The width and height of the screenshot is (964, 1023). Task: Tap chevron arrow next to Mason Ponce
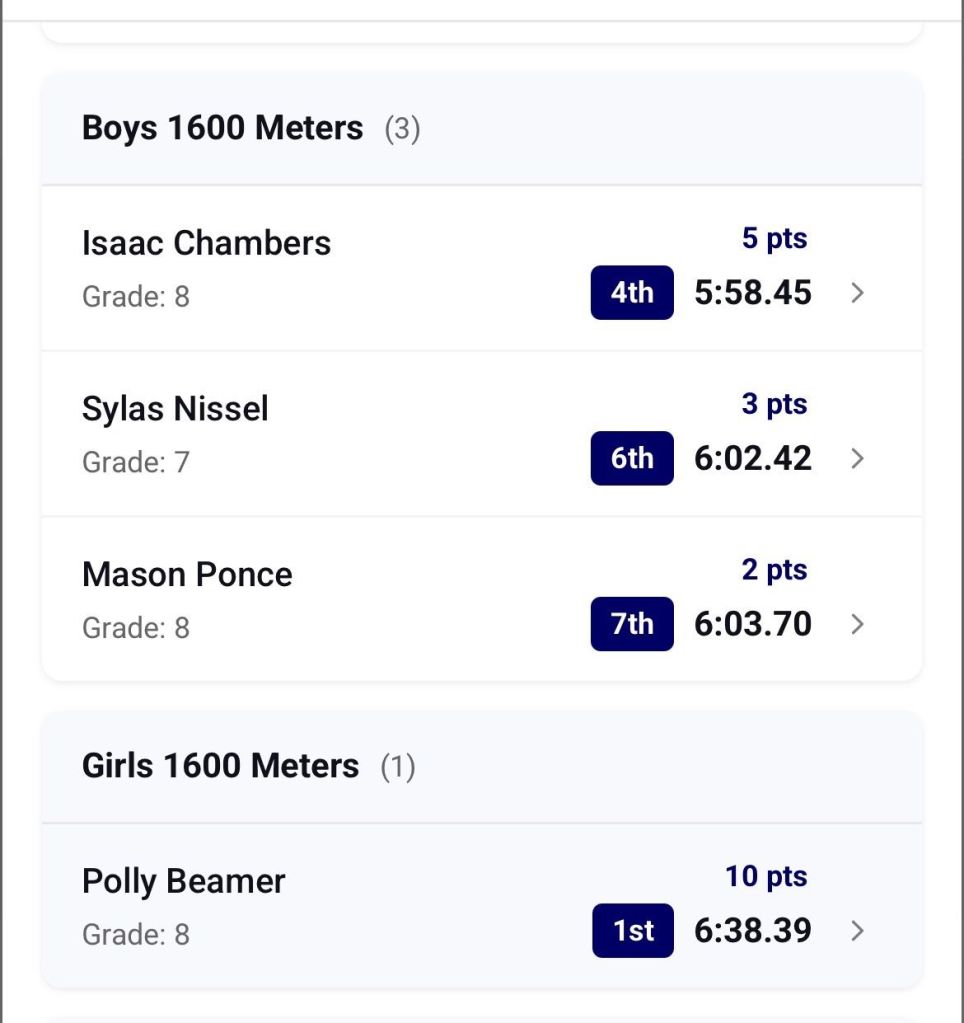point(857,624)
